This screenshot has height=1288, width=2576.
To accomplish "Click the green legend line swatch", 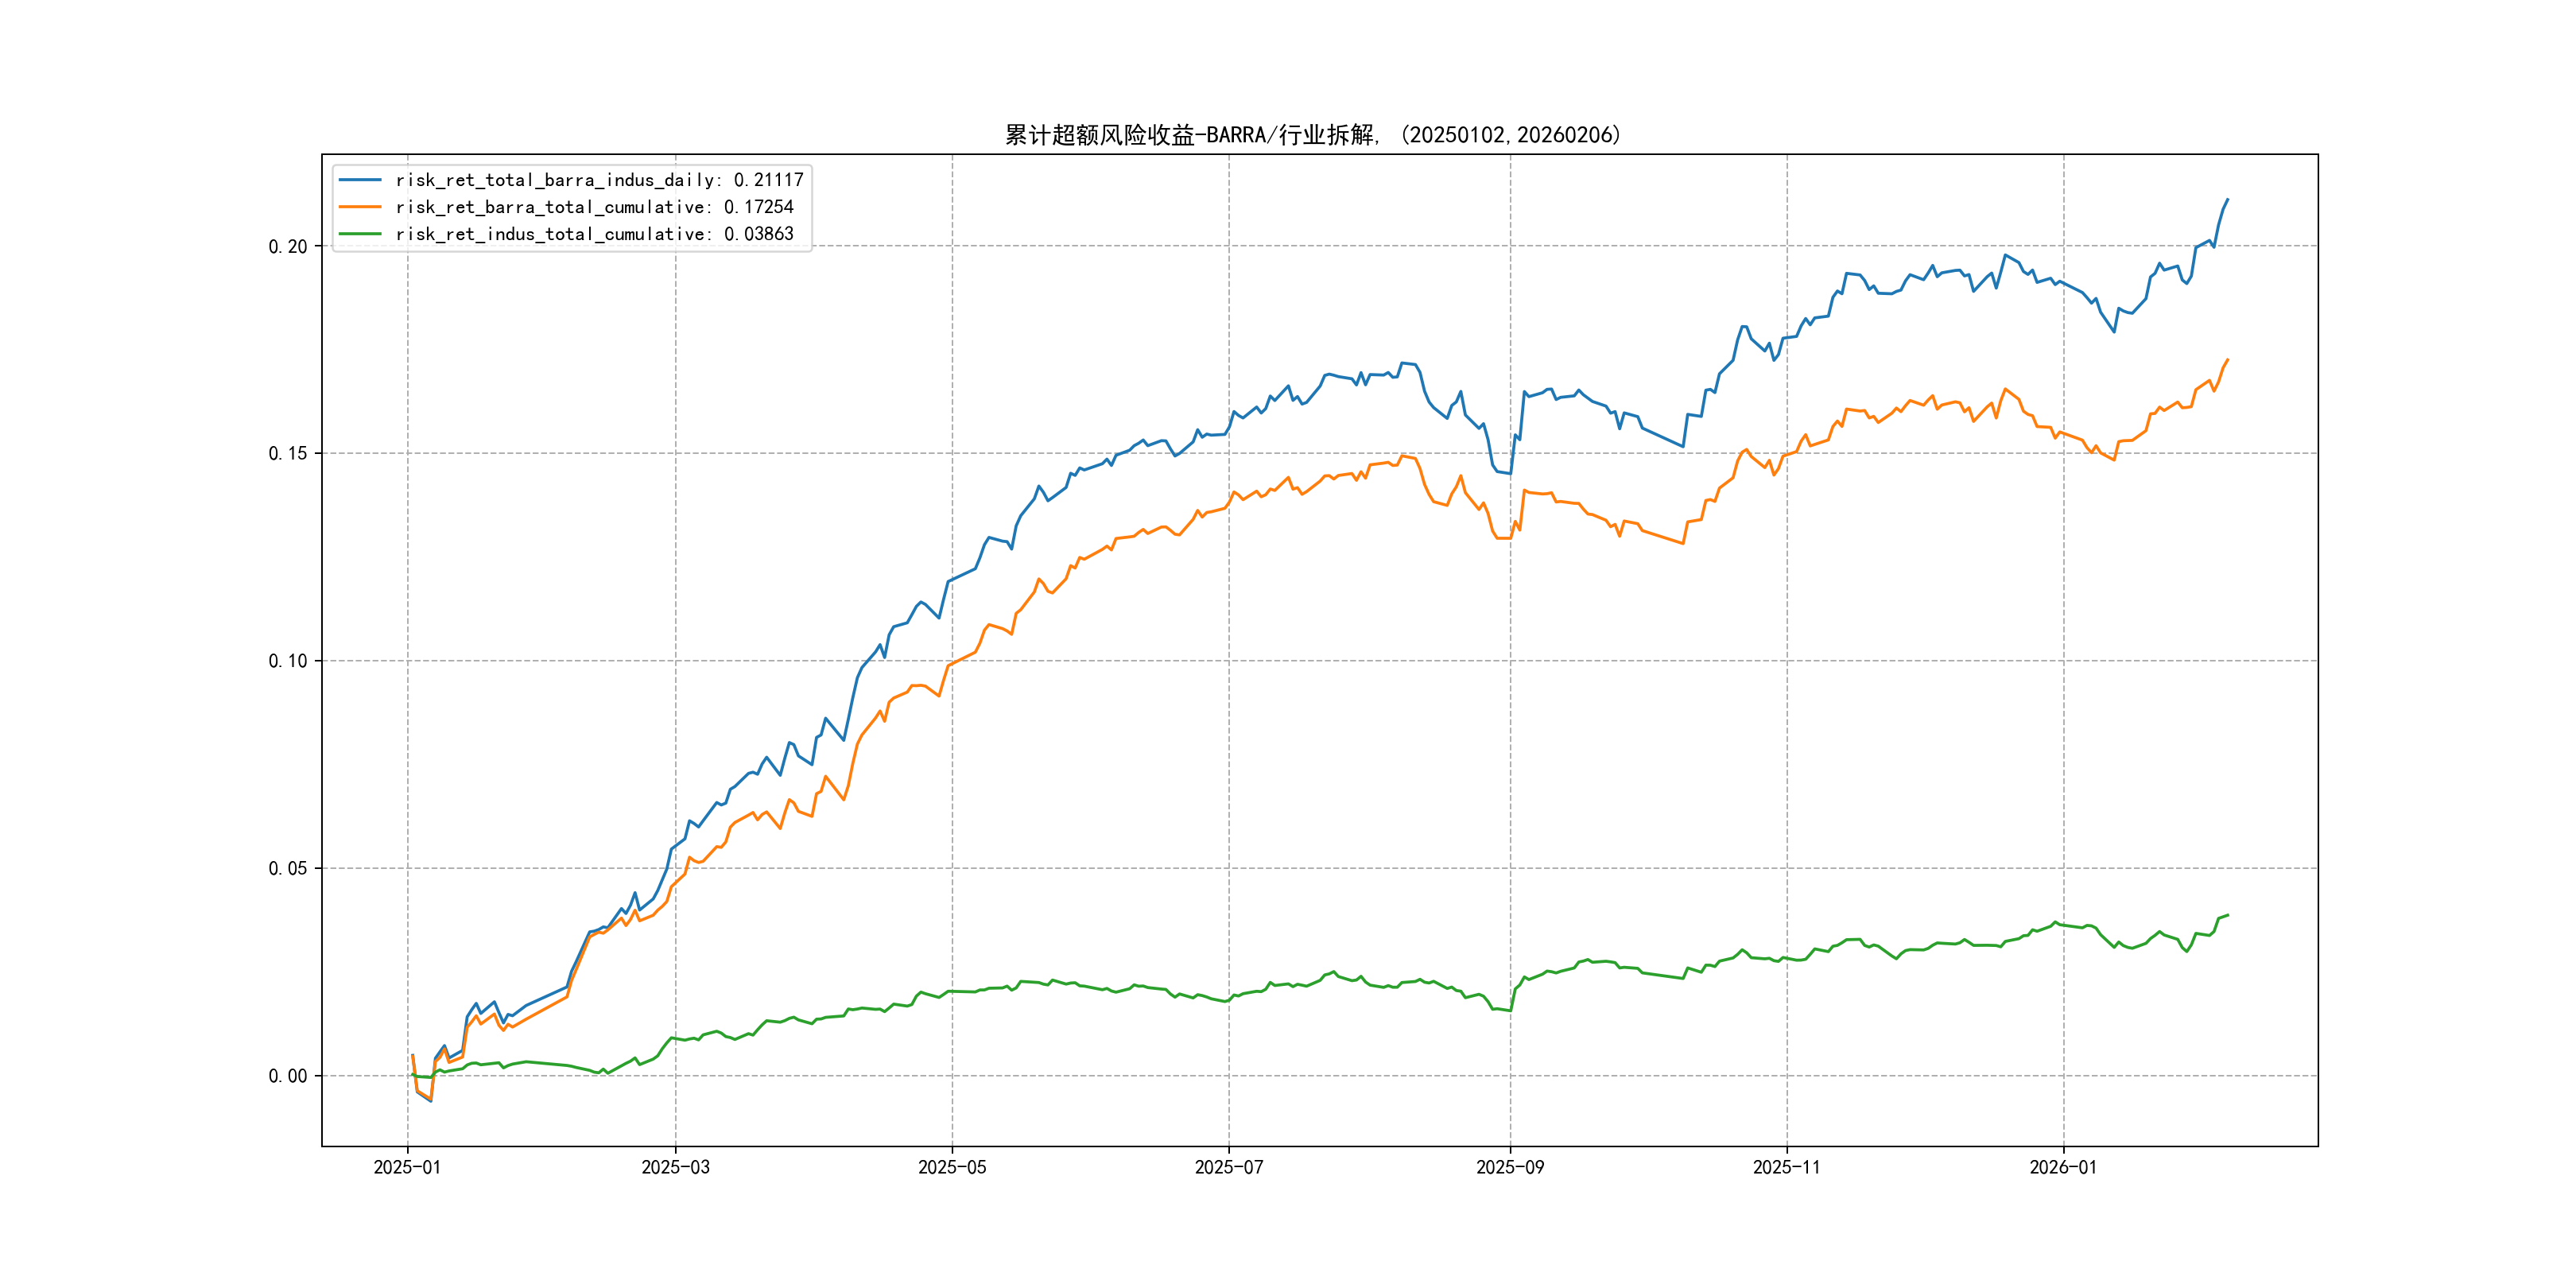I will 360,234.
